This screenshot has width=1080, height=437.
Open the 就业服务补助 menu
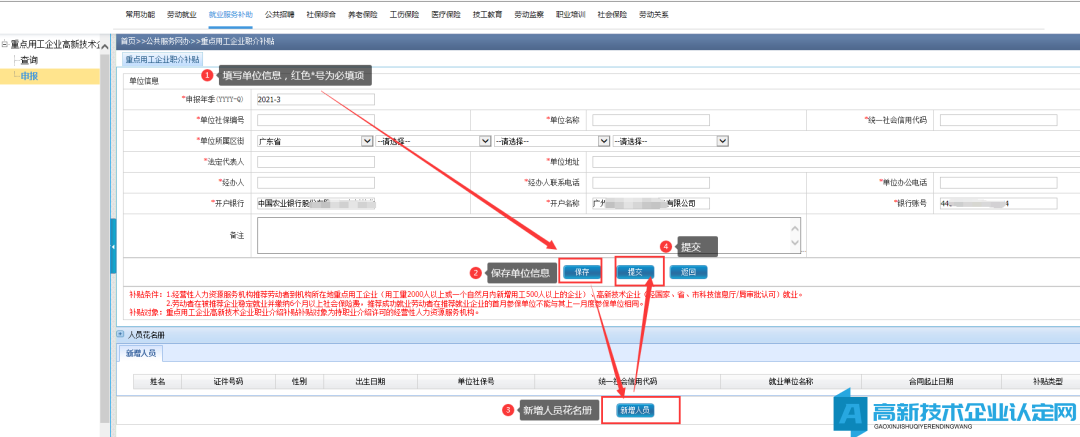pyautogui.click(x=230, y=16)
